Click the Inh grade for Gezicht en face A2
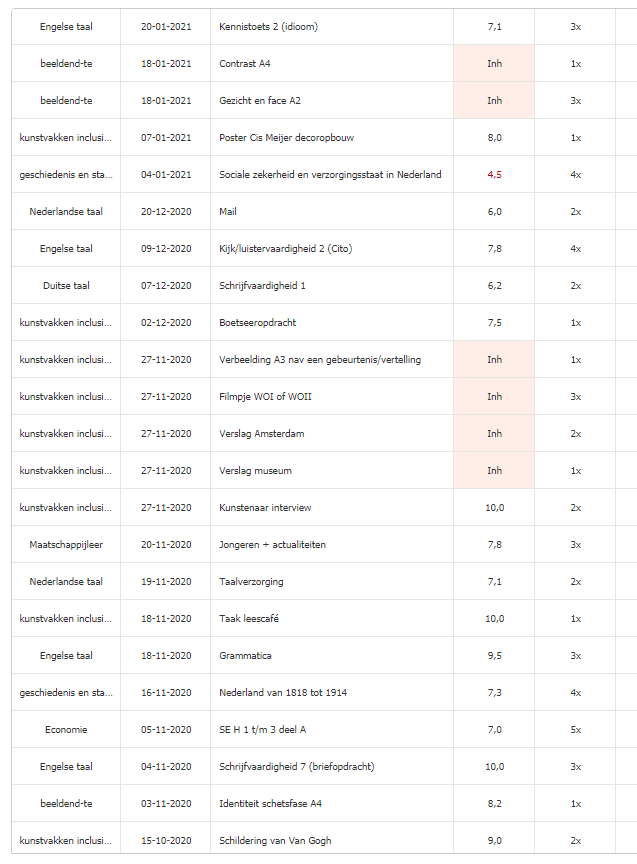The image size is (637, 864). point(494,100)
